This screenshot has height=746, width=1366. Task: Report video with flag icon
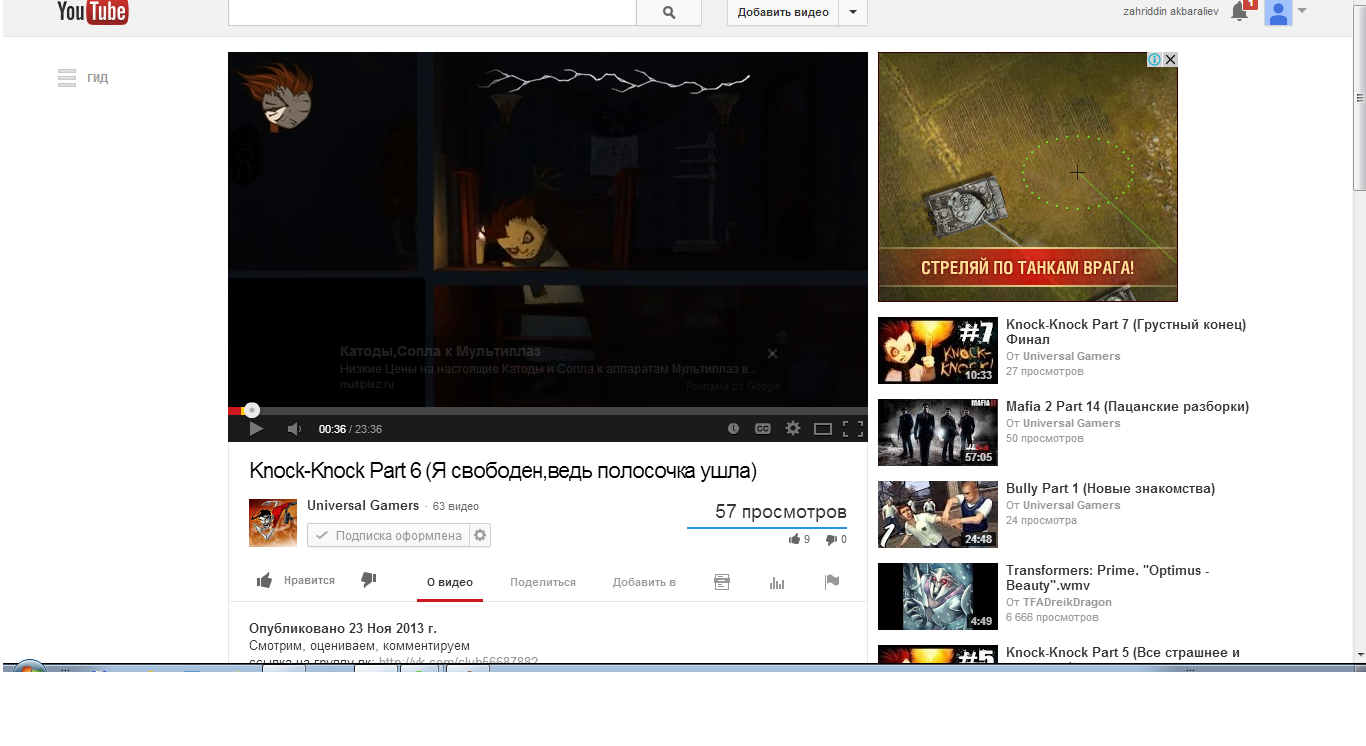(832, 582)
